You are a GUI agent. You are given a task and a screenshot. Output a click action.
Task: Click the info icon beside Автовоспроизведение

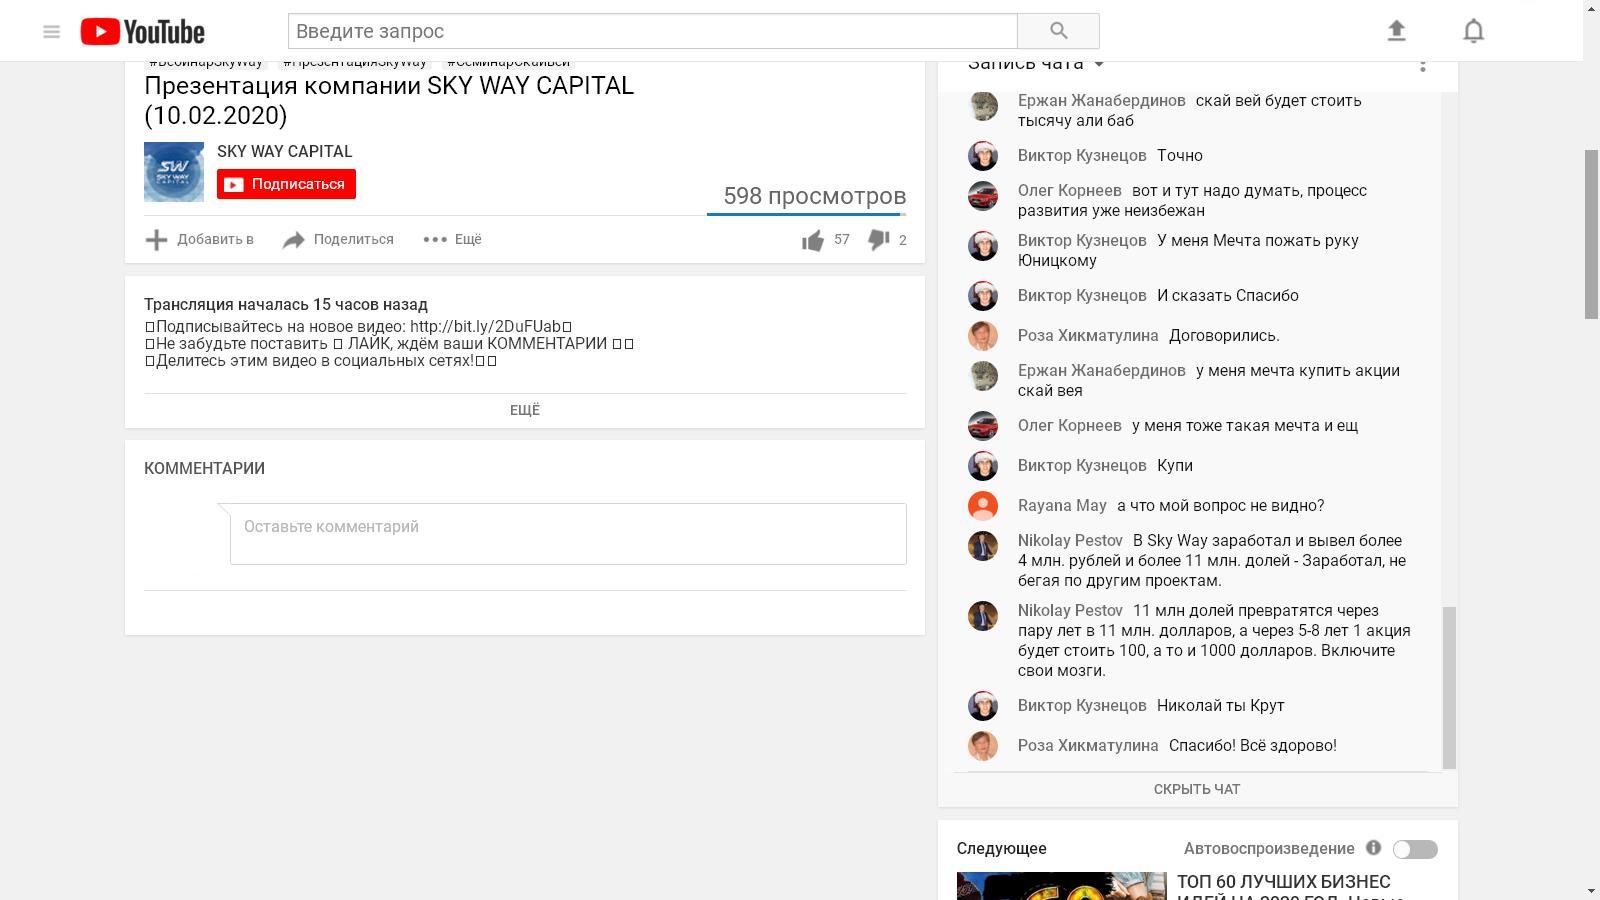(x=1374, y=848)
